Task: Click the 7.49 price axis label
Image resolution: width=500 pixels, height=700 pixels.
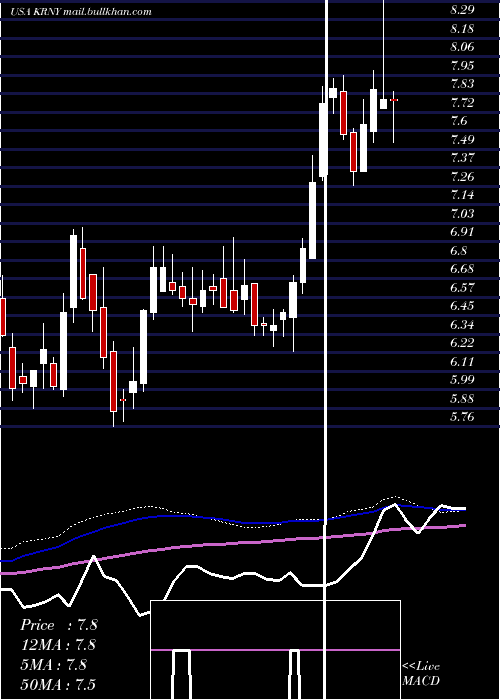Action: tap(462, 140)
